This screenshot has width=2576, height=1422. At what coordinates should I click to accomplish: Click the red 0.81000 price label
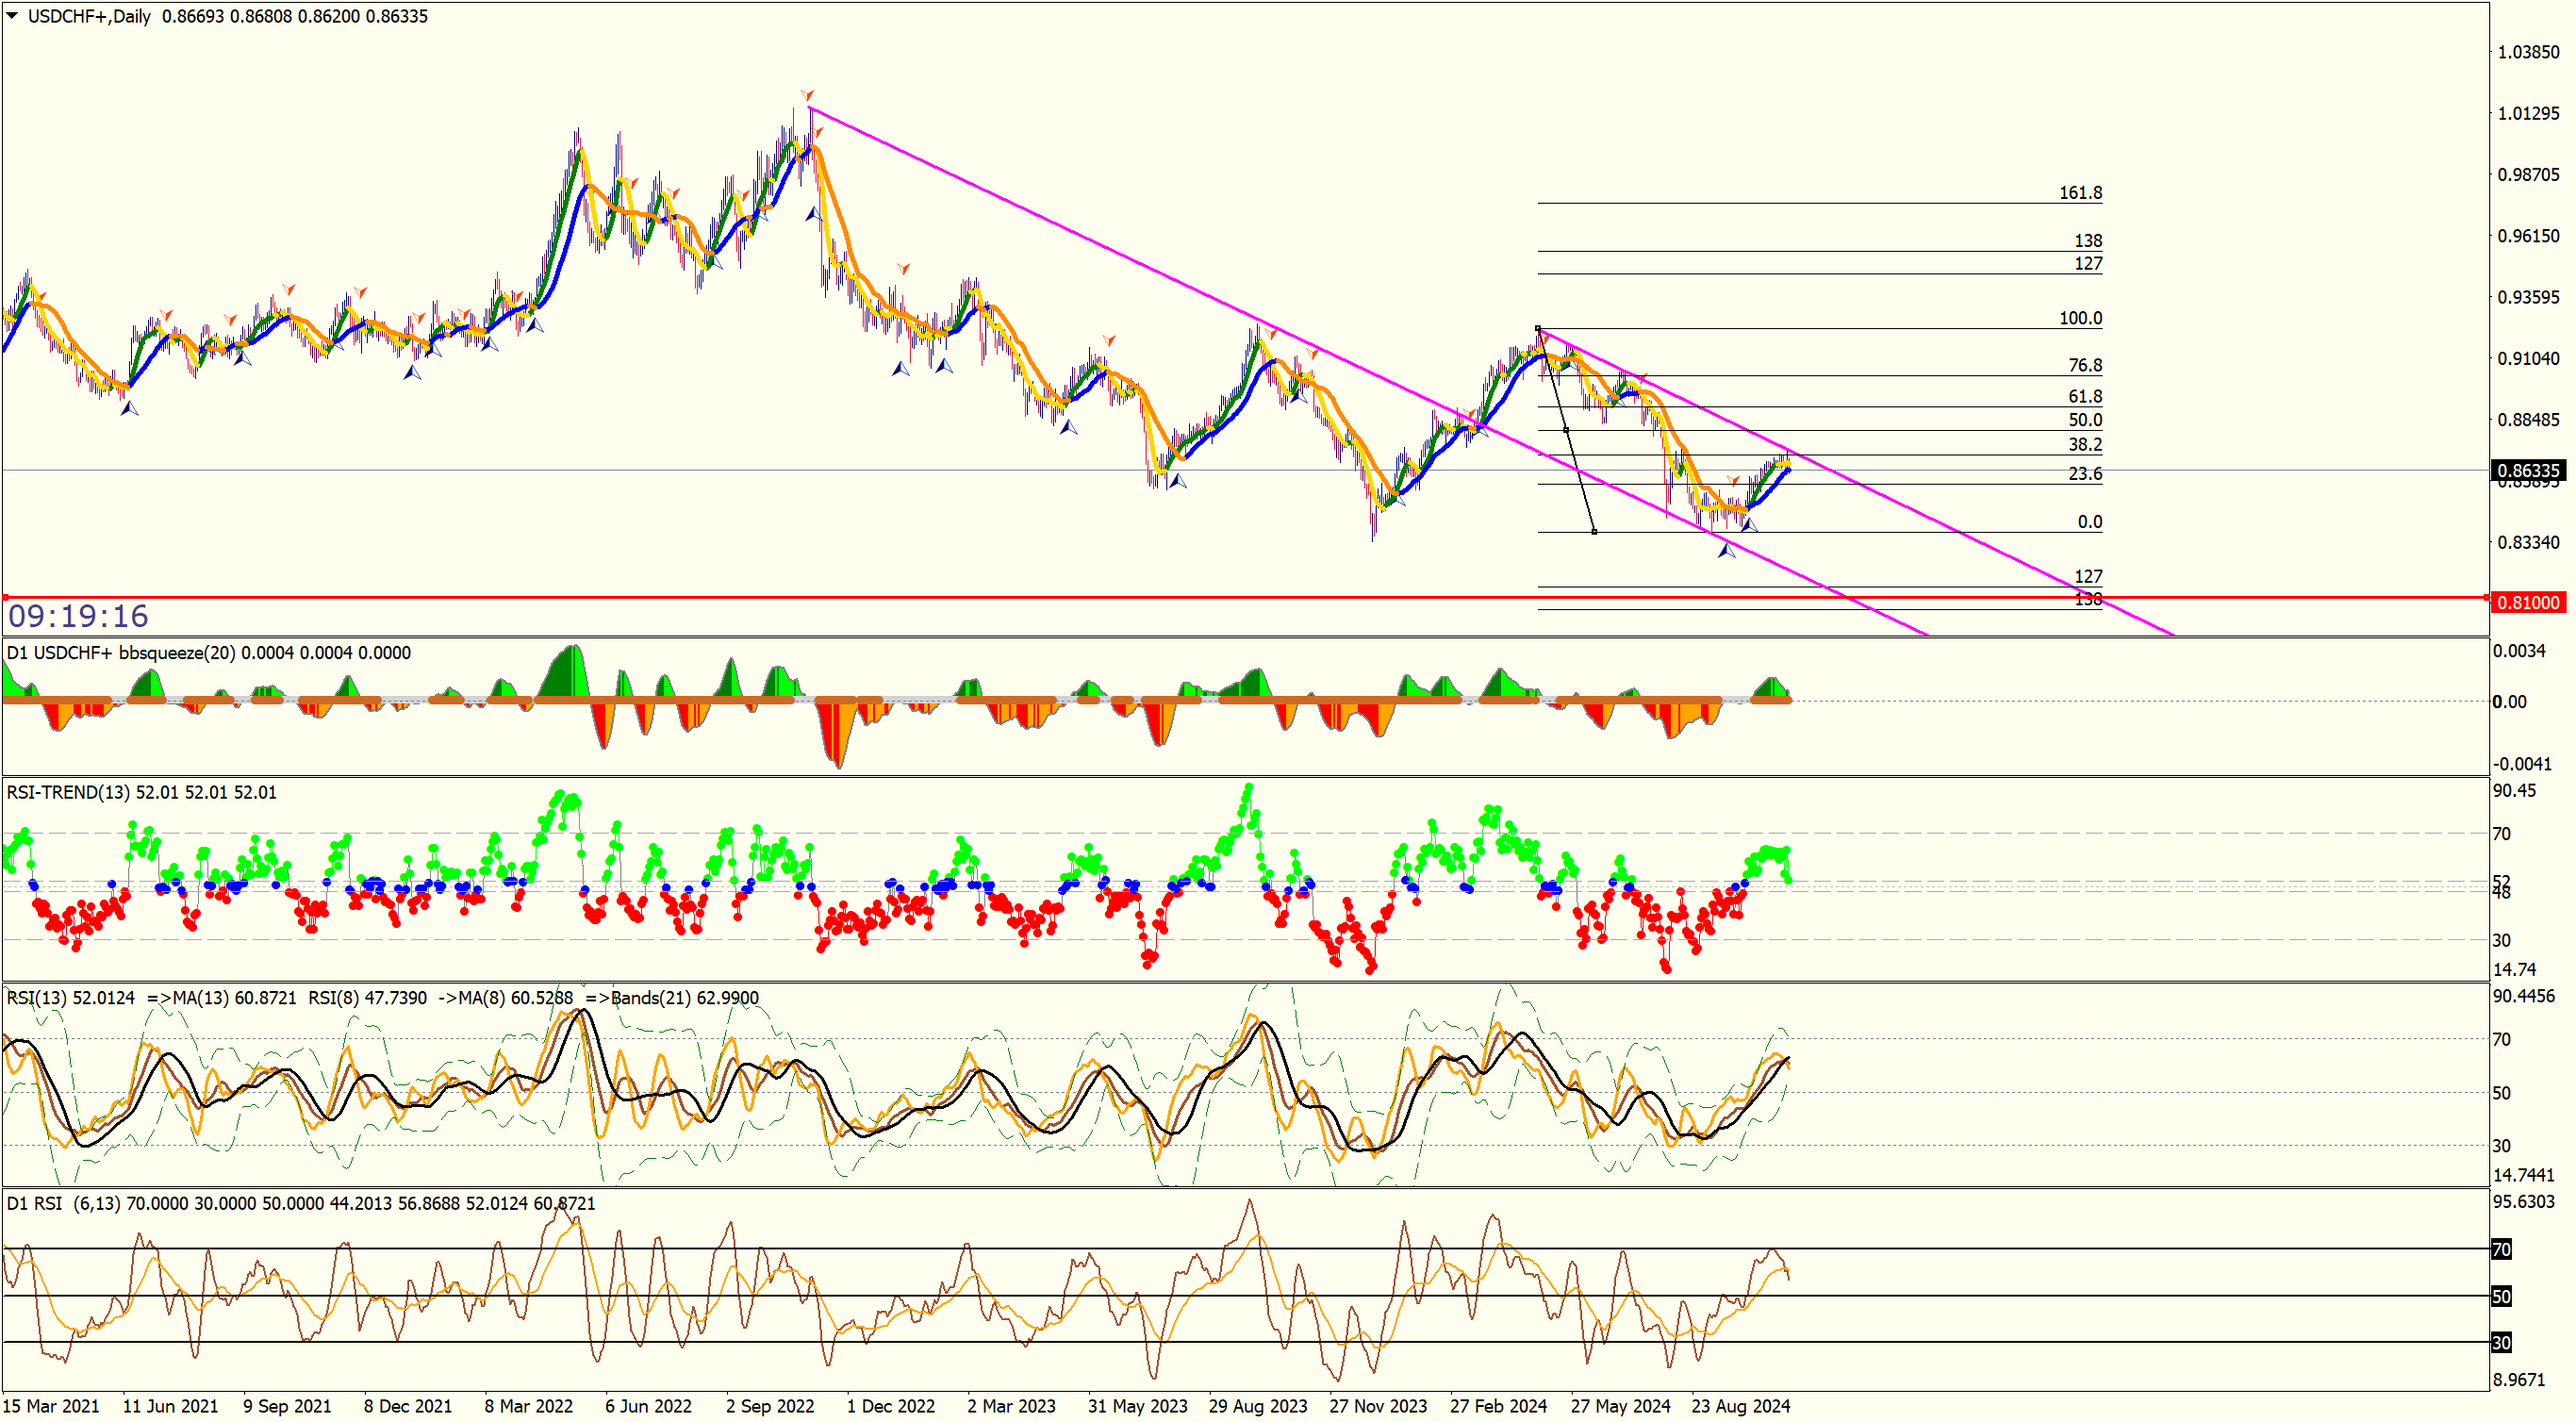[x=2528, y=602]
